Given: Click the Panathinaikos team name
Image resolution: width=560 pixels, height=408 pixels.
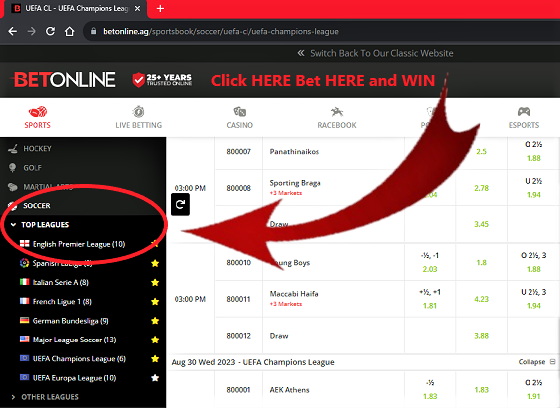Looking at the screenshot, I should pyautogui.click(x=294, y=151).
